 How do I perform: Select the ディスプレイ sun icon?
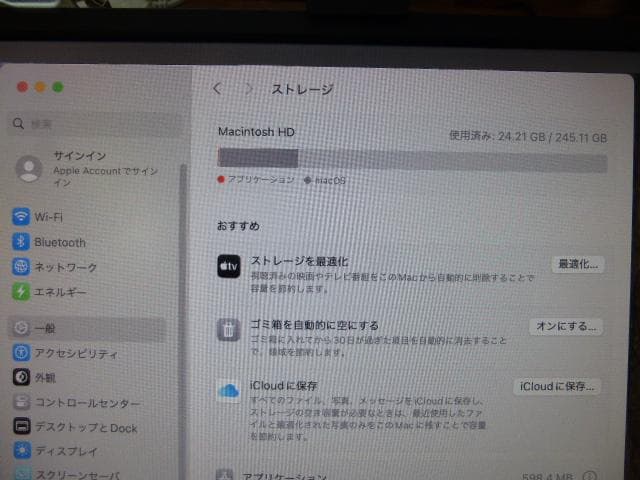click(22, 451)
